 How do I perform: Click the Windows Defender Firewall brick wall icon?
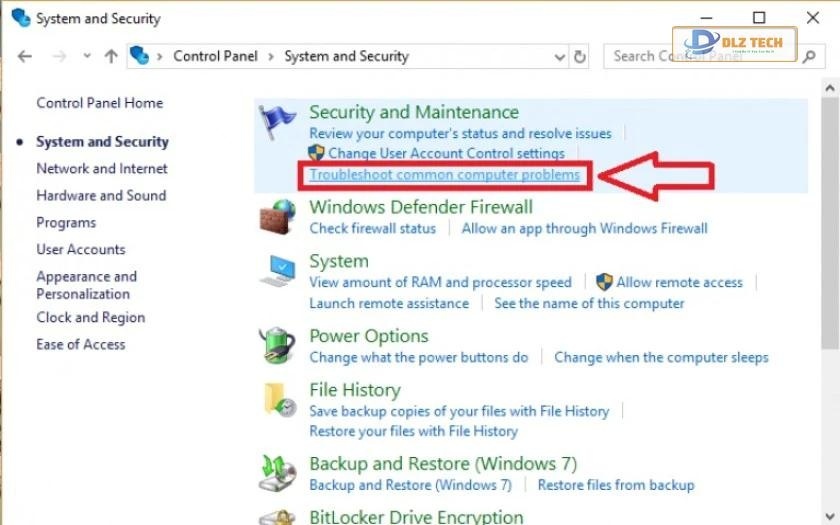pyautogui.click(x=277, y=217)
